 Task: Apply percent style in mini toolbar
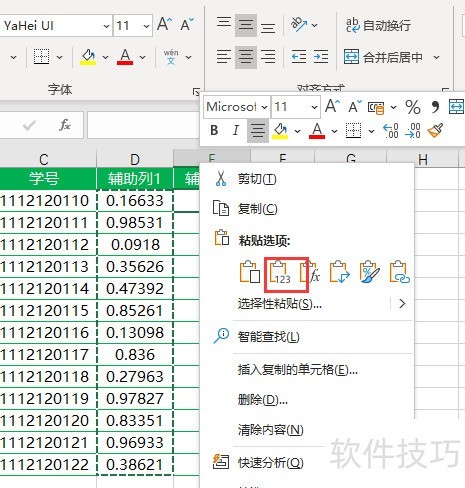pos(413,107)
